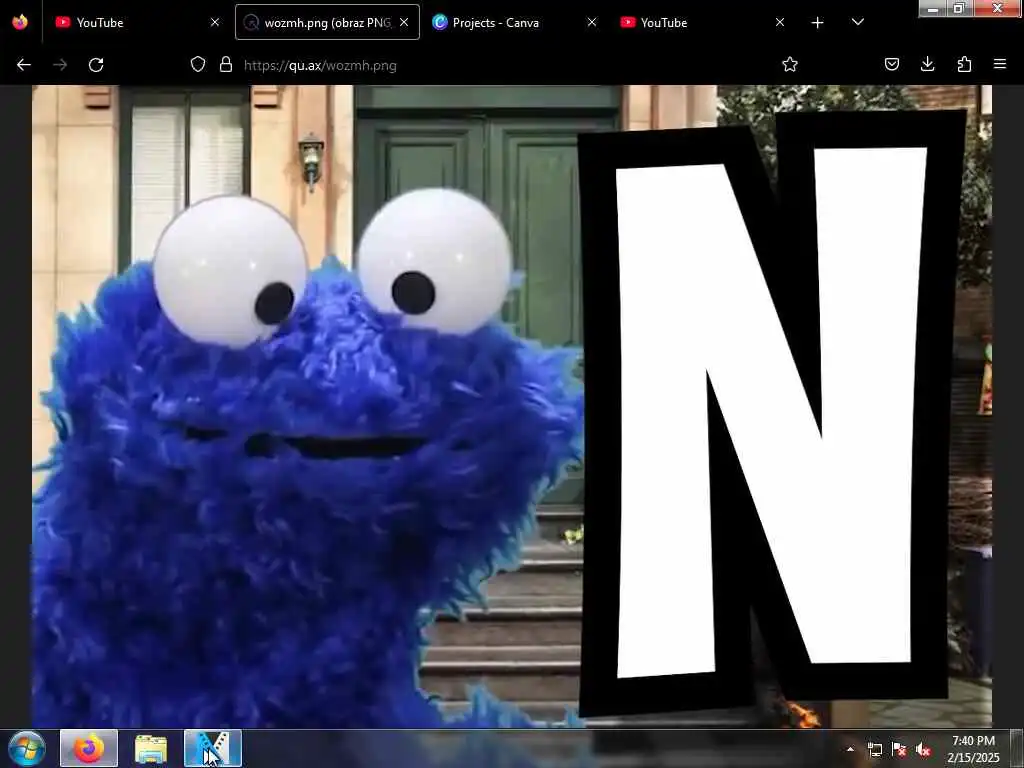Show hidden system tray icons
This screenshot has height=768, width=1024.
(850, 750)
